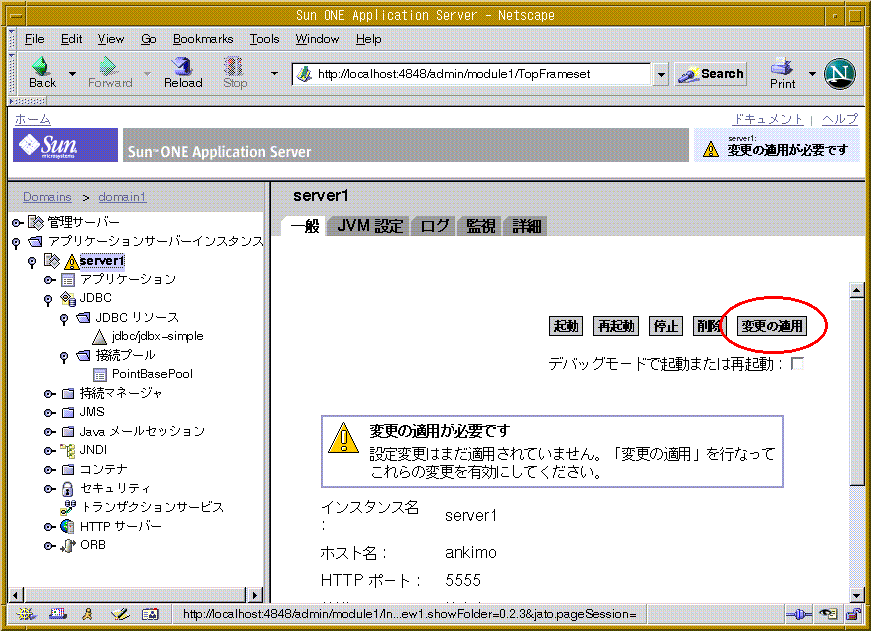Click the アプリケーション tree node icon
The height and width of the screenshot is (631, 871).
pos(68,280)
